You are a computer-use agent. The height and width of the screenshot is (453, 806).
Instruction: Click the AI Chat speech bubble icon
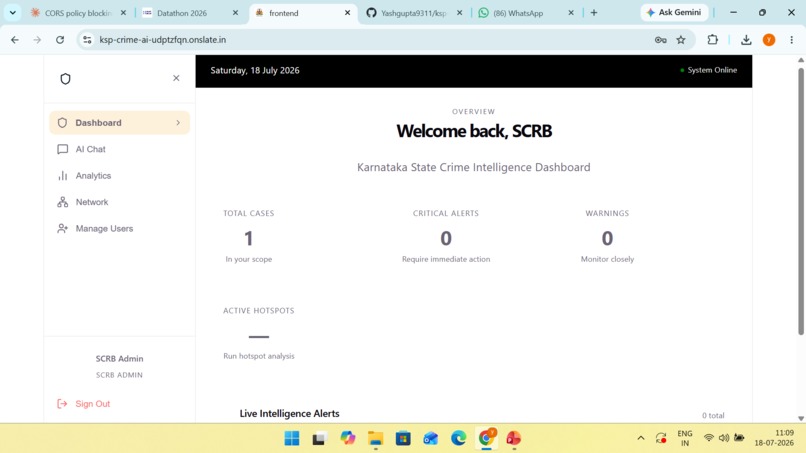[62, 149]
